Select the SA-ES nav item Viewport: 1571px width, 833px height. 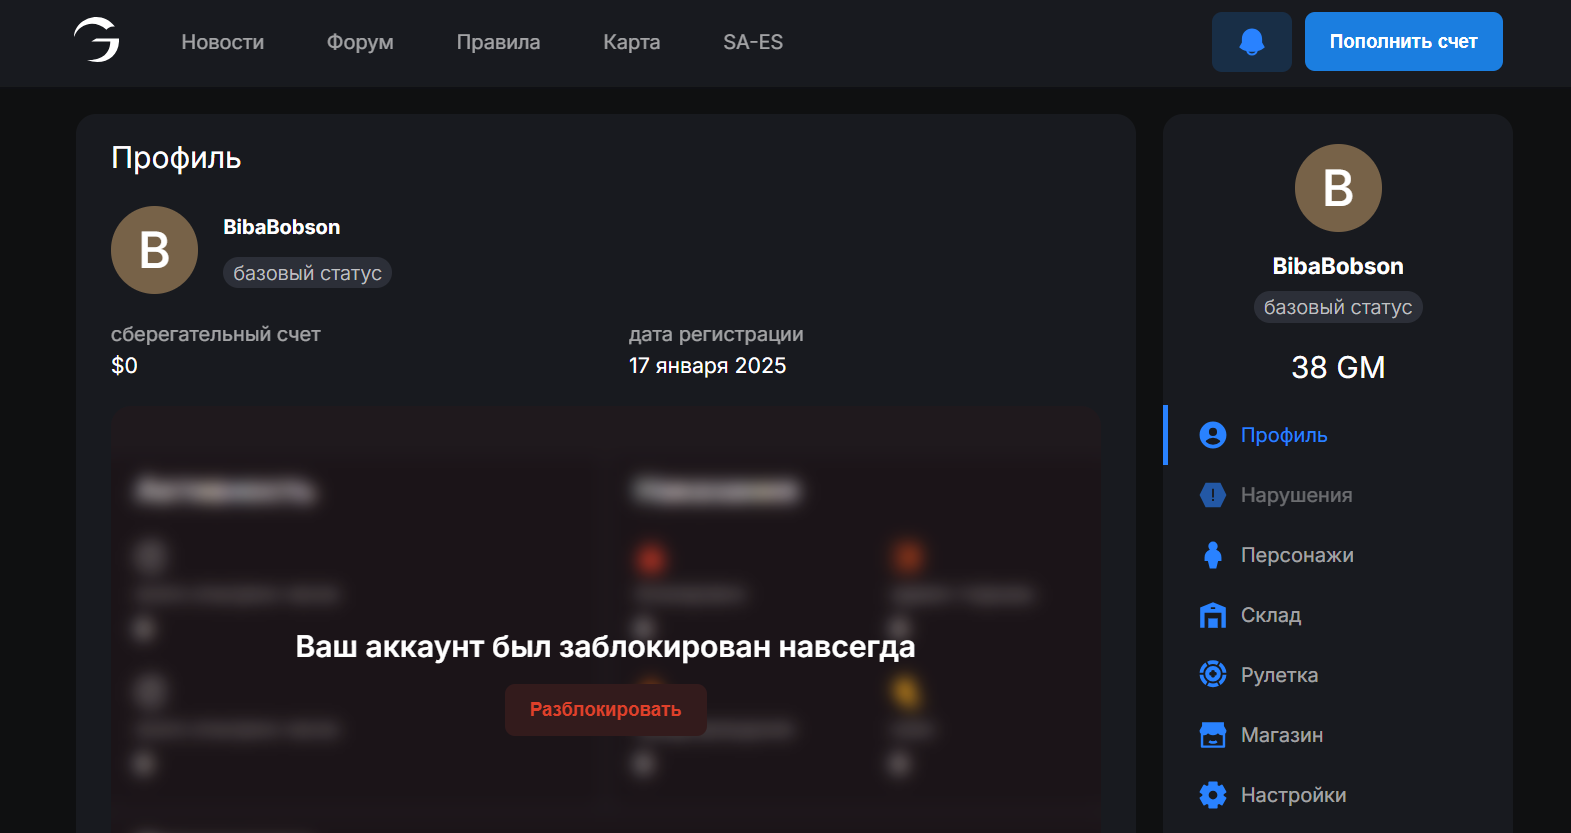pos(753,42)
